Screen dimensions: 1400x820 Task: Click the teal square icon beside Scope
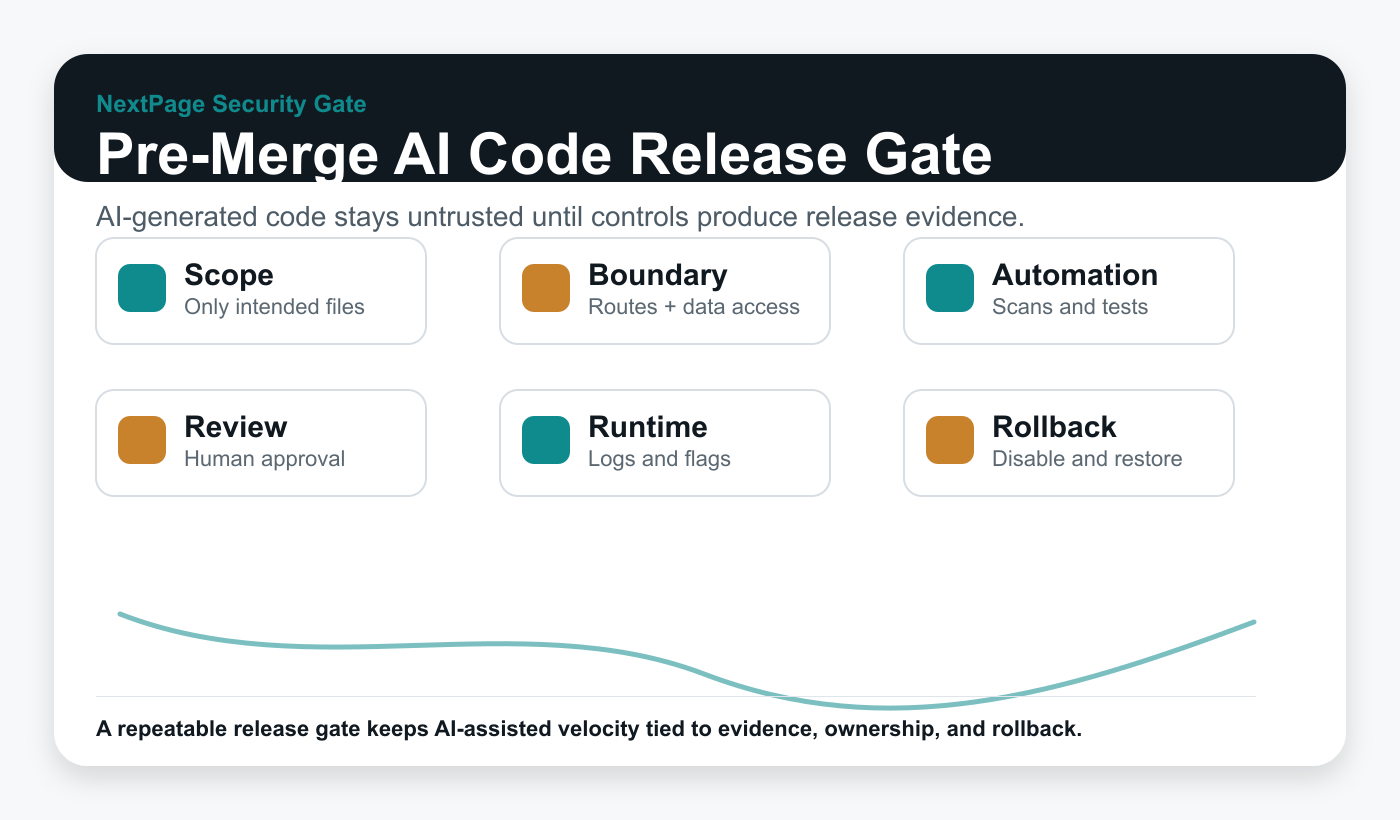(142, 288)
